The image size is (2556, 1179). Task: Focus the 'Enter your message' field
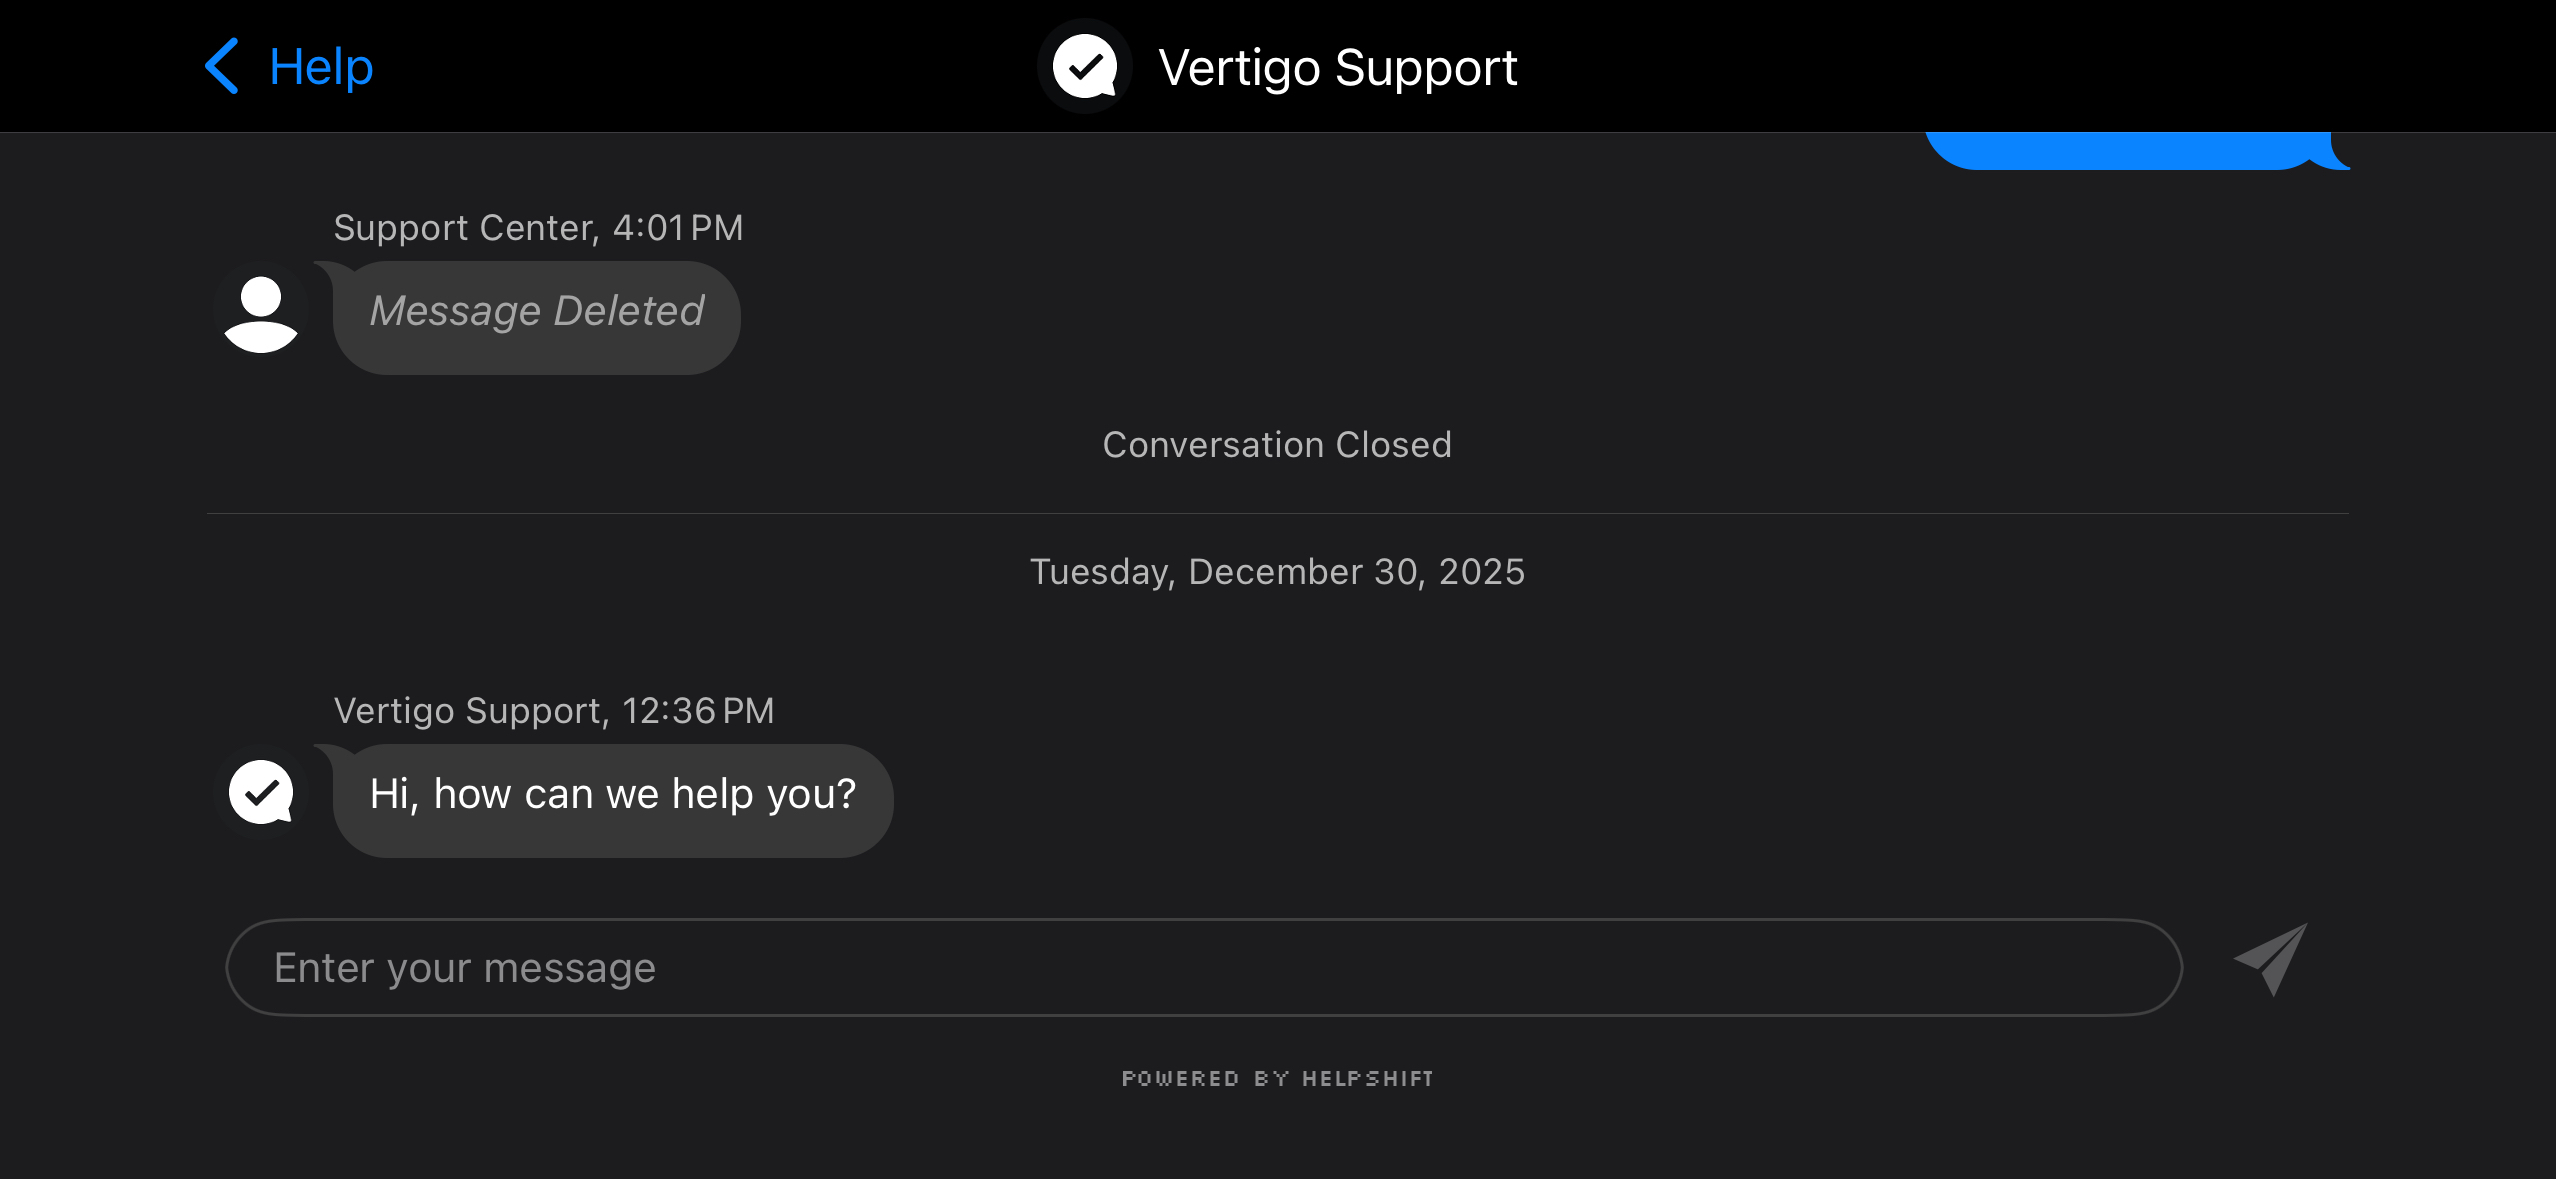(x=1203, y=967)
